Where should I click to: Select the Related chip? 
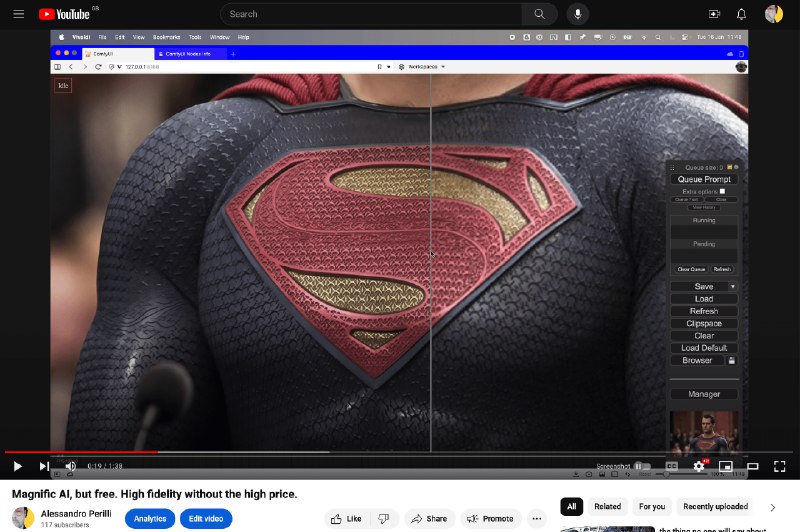click(607, 507)
